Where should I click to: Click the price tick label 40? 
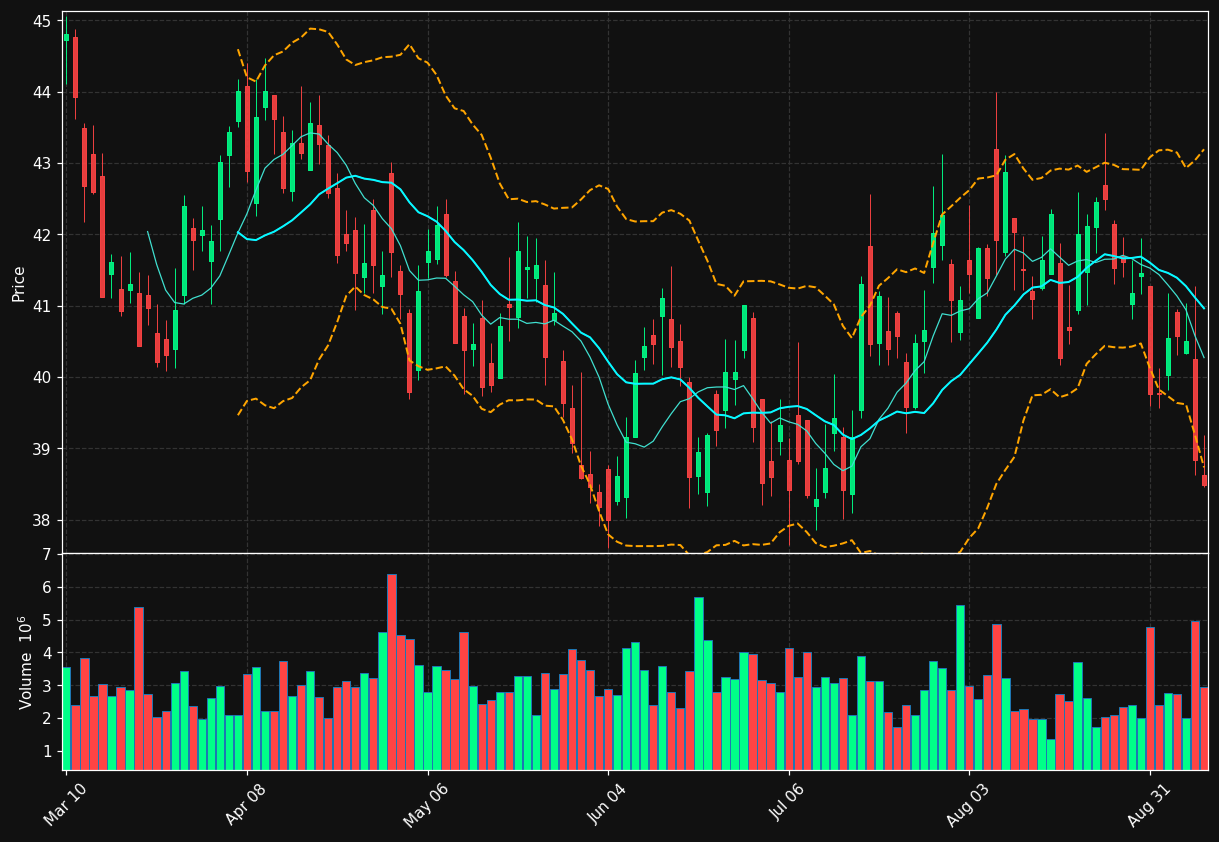tap(43, 377)
